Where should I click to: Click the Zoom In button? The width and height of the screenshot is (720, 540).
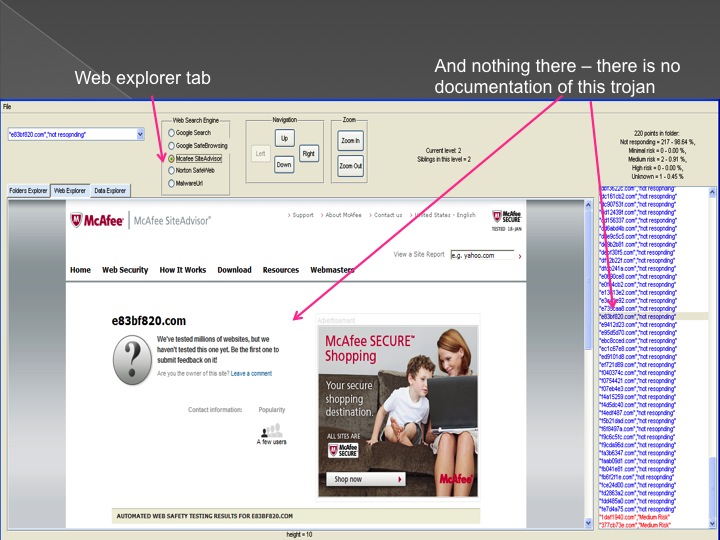click(x=350, y=141)
